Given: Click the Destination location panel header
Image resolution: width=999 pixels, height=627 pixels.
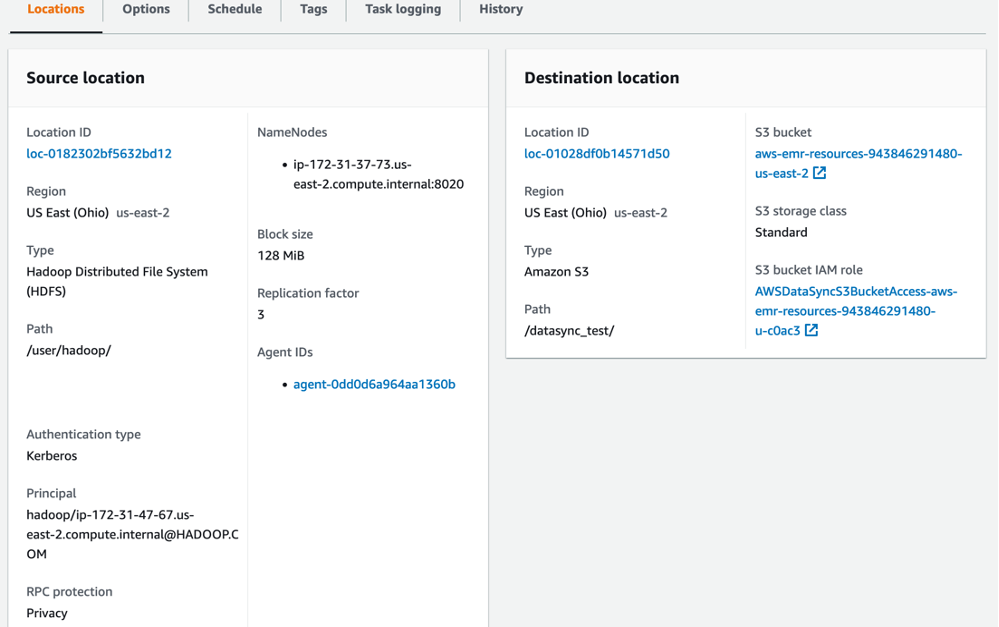Looking at the screenshot, I should [599, 77].
